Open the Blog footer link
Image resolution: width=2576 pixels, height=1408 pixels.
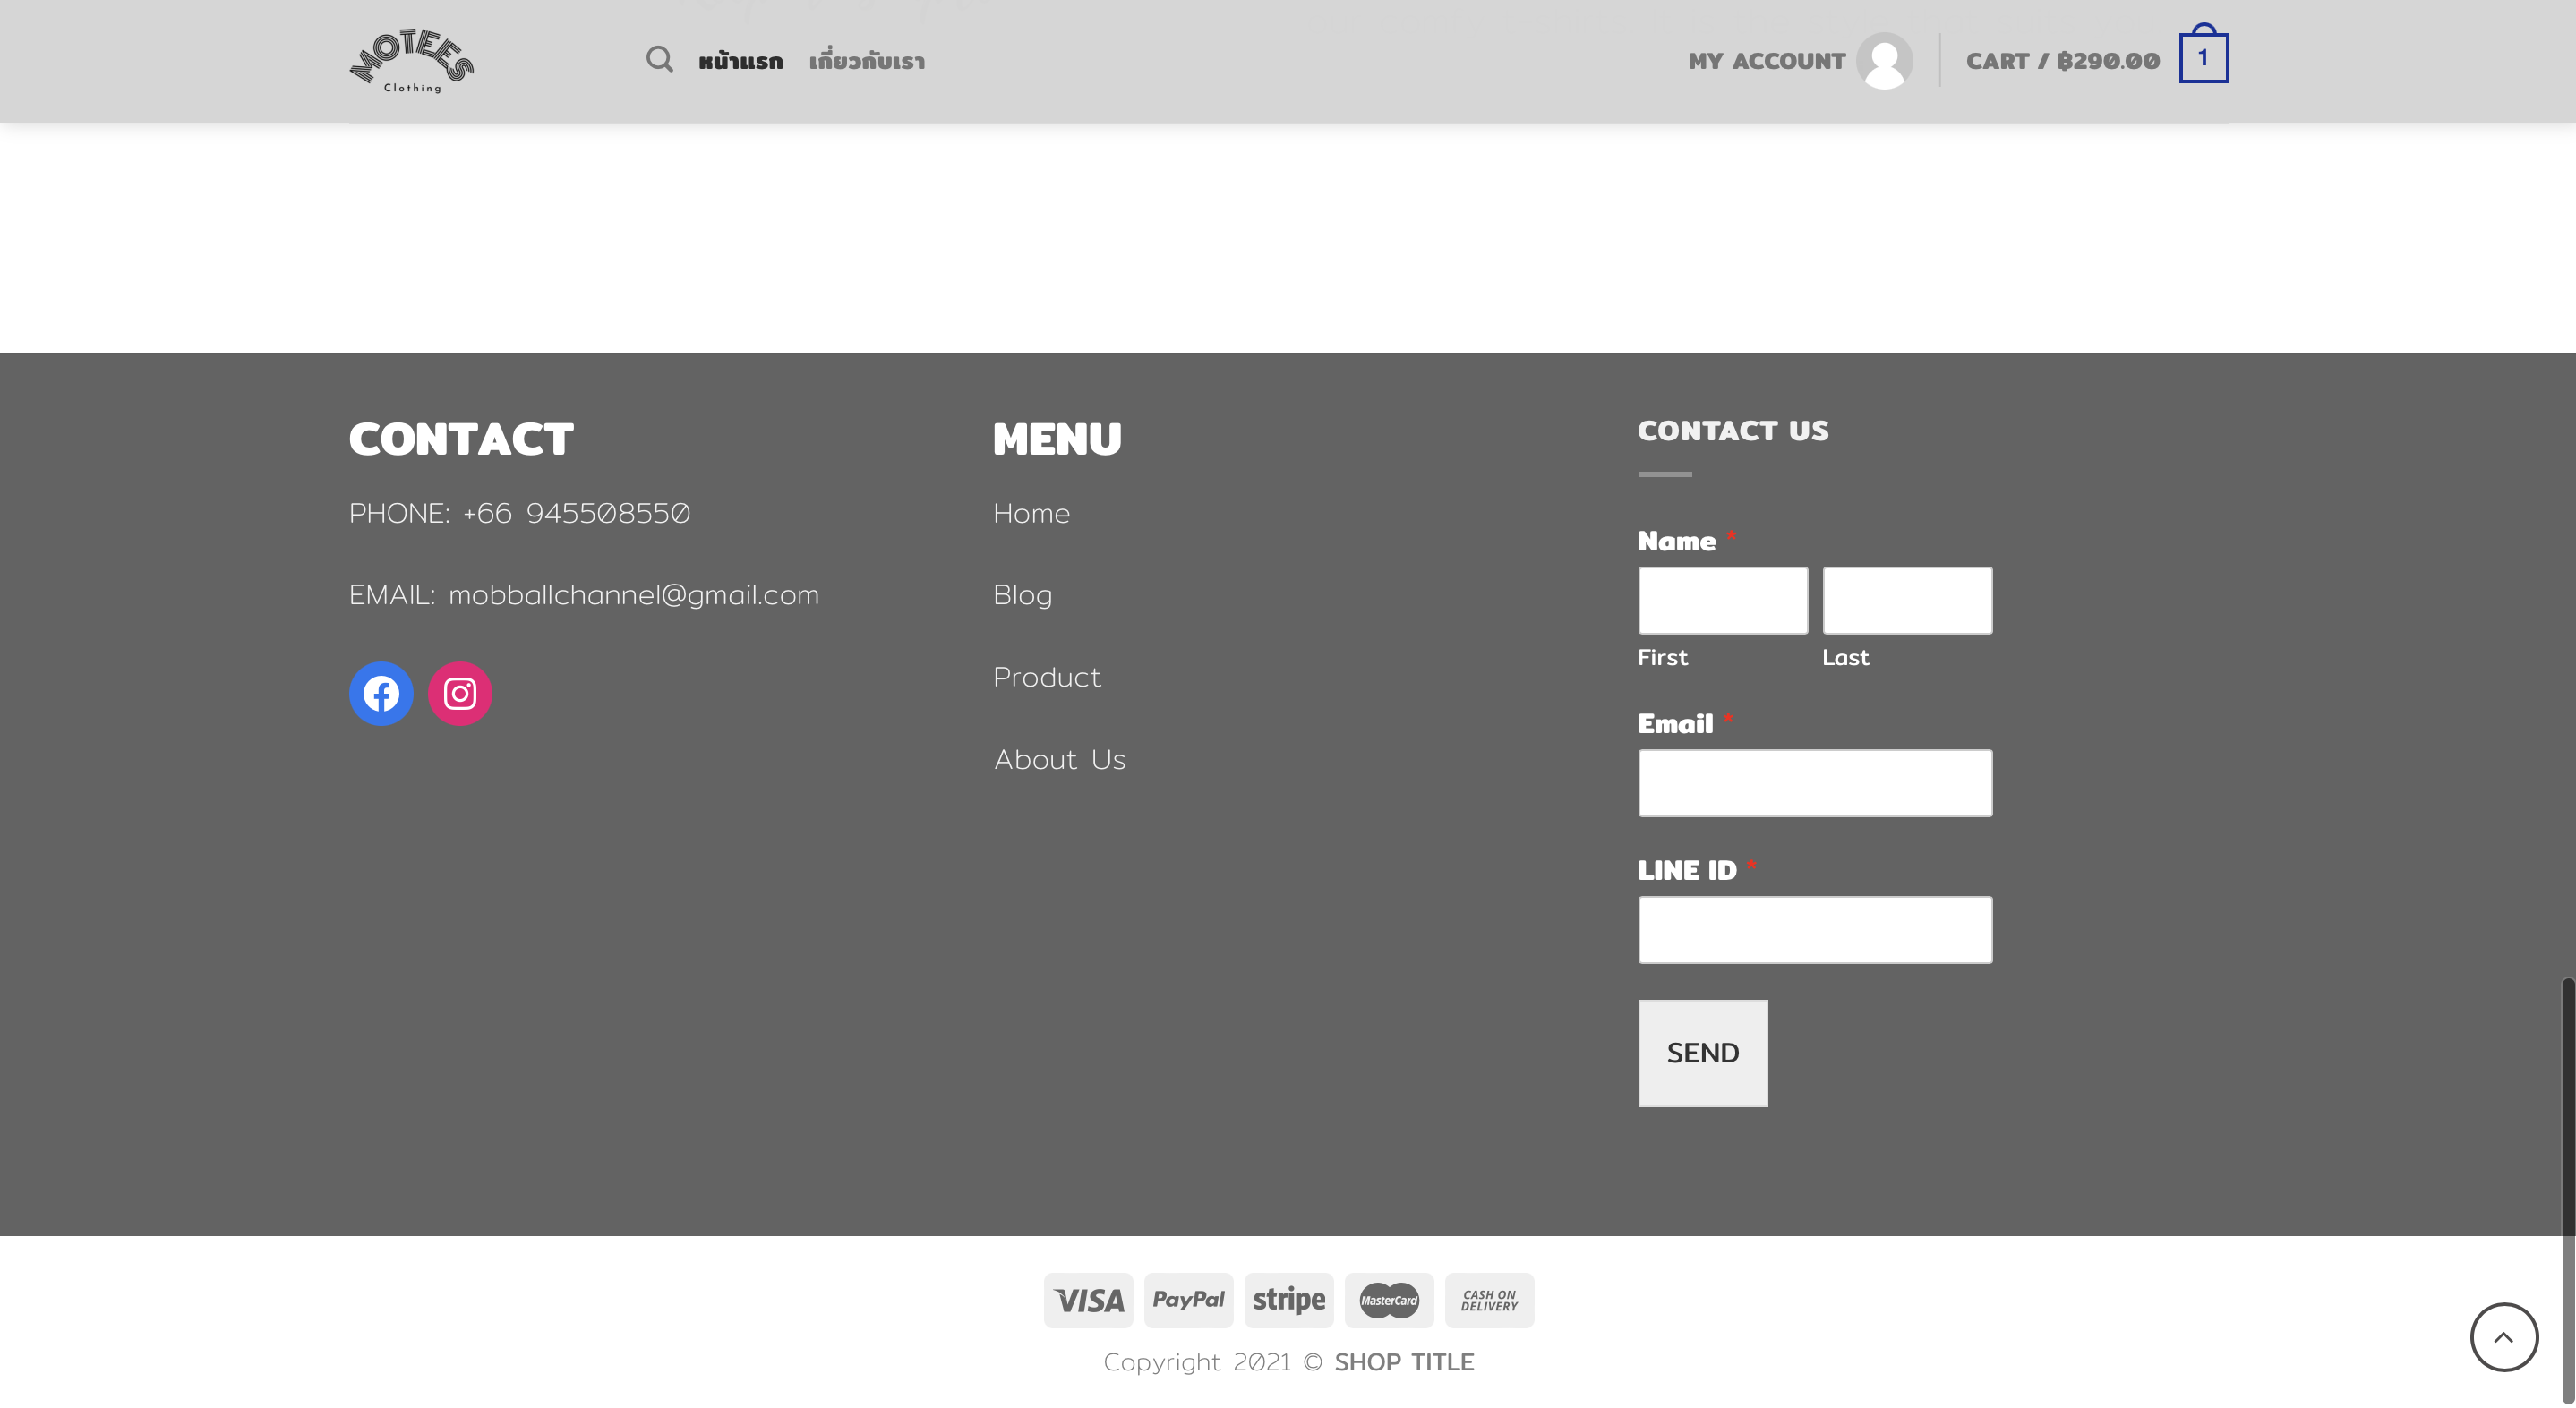(1022, 596)
